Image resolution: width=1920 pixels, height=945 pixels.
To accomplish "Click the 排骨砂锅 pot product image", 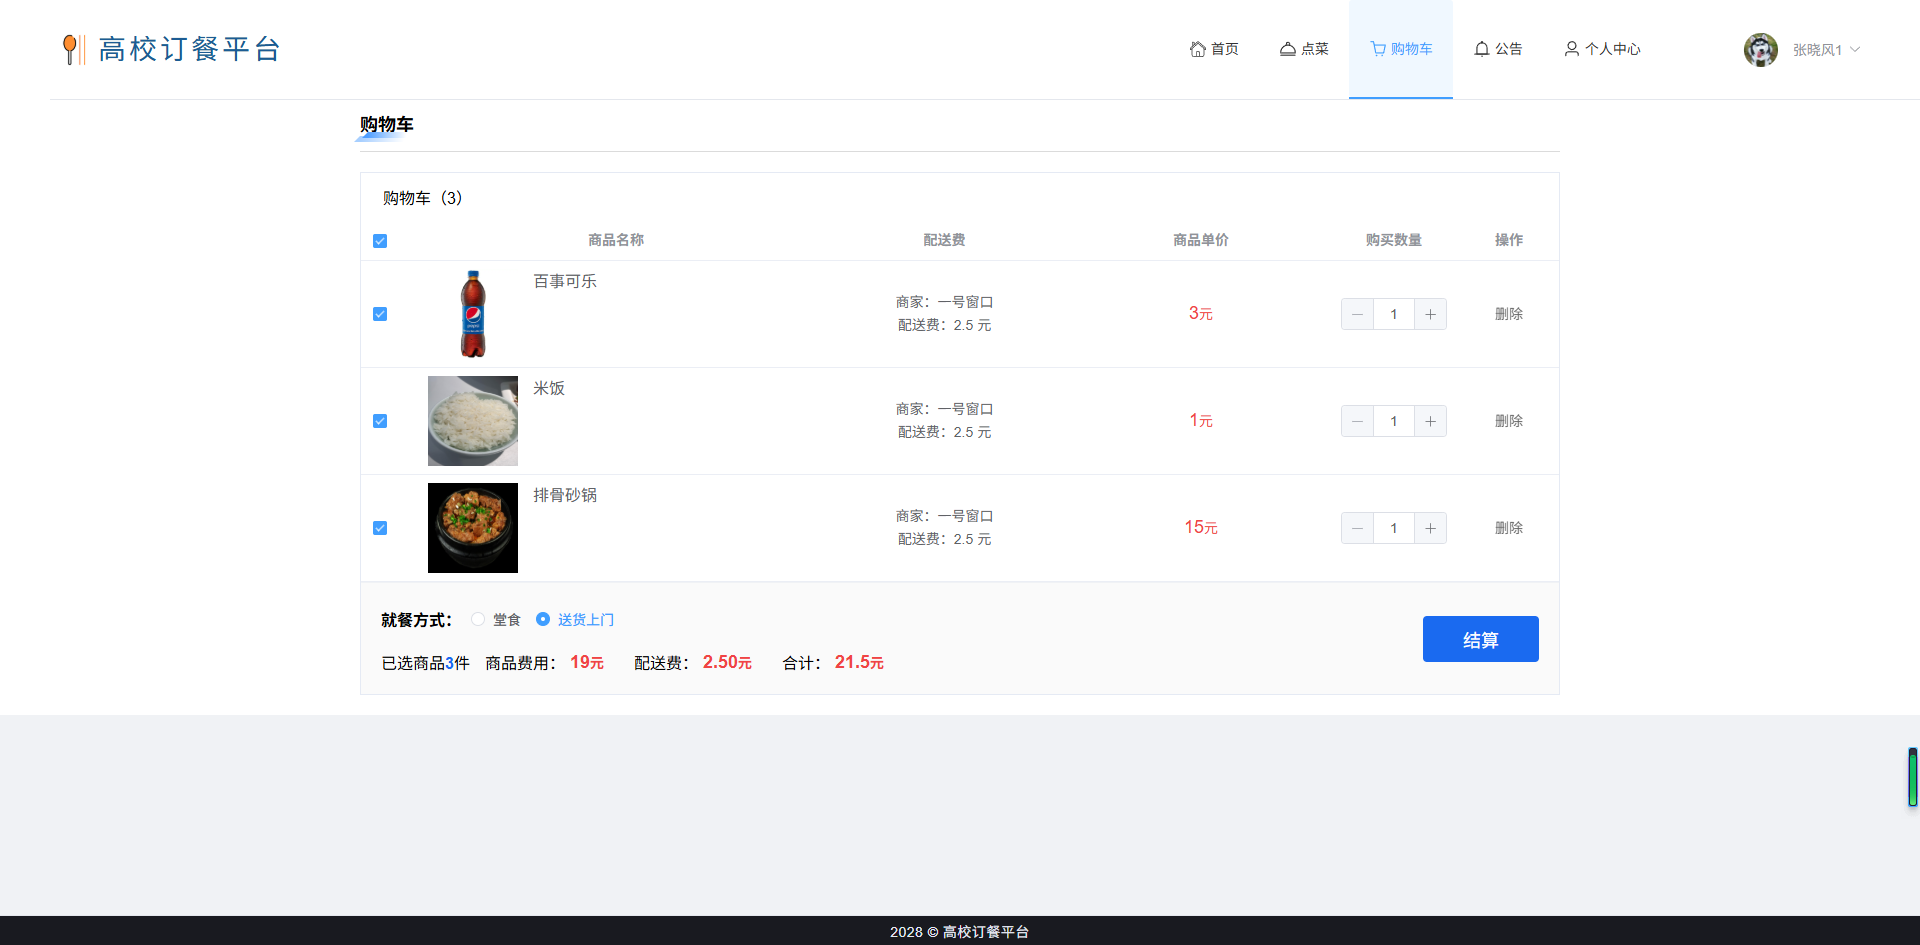I will pyautogui.click(x=473, y=528).
